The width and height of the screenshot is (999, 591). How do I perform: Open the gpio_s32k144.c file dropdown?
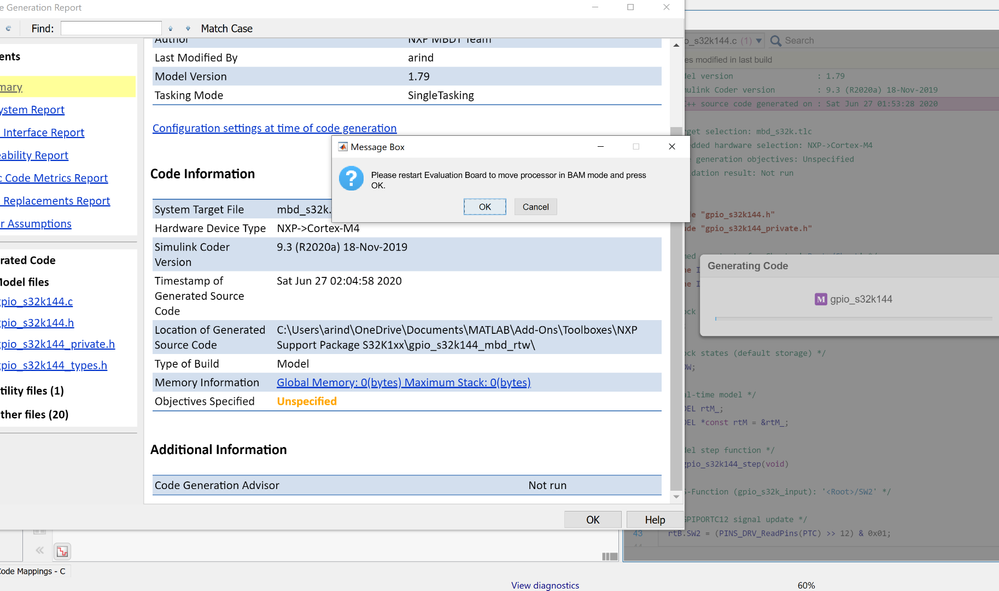coord(759,41)
